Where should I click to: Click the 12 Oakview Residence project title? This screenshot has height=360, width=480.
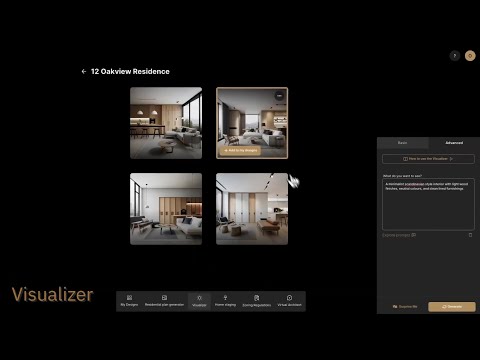pos(130,71)
